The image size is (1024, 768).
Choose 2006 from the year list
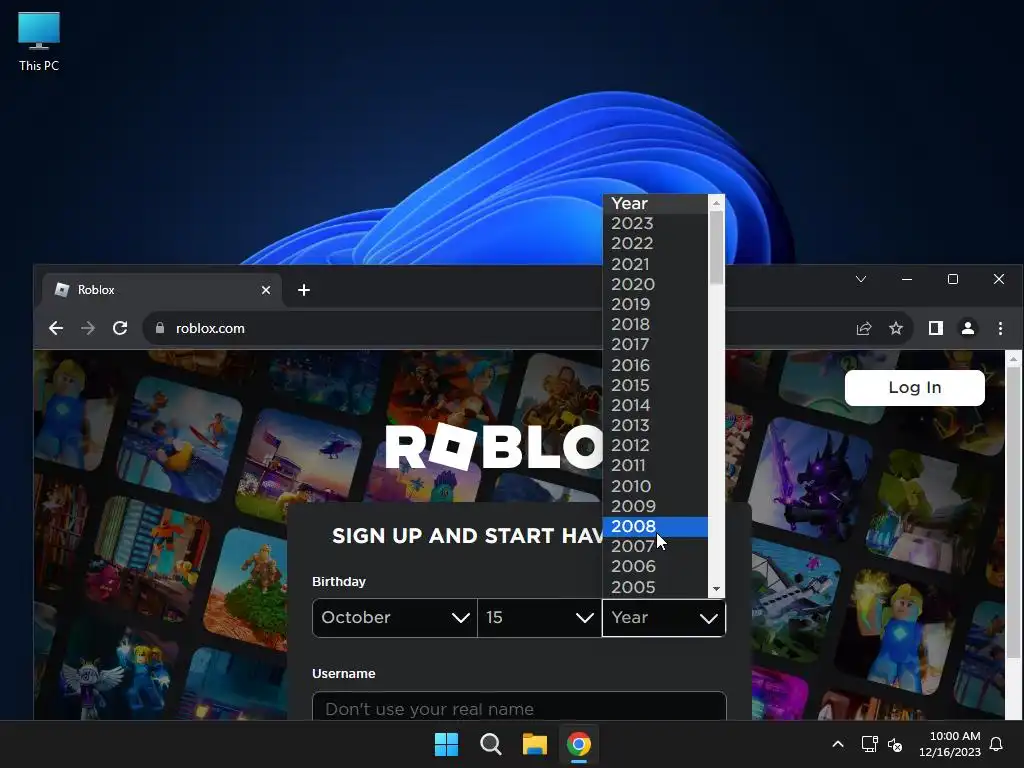(655, 567)
